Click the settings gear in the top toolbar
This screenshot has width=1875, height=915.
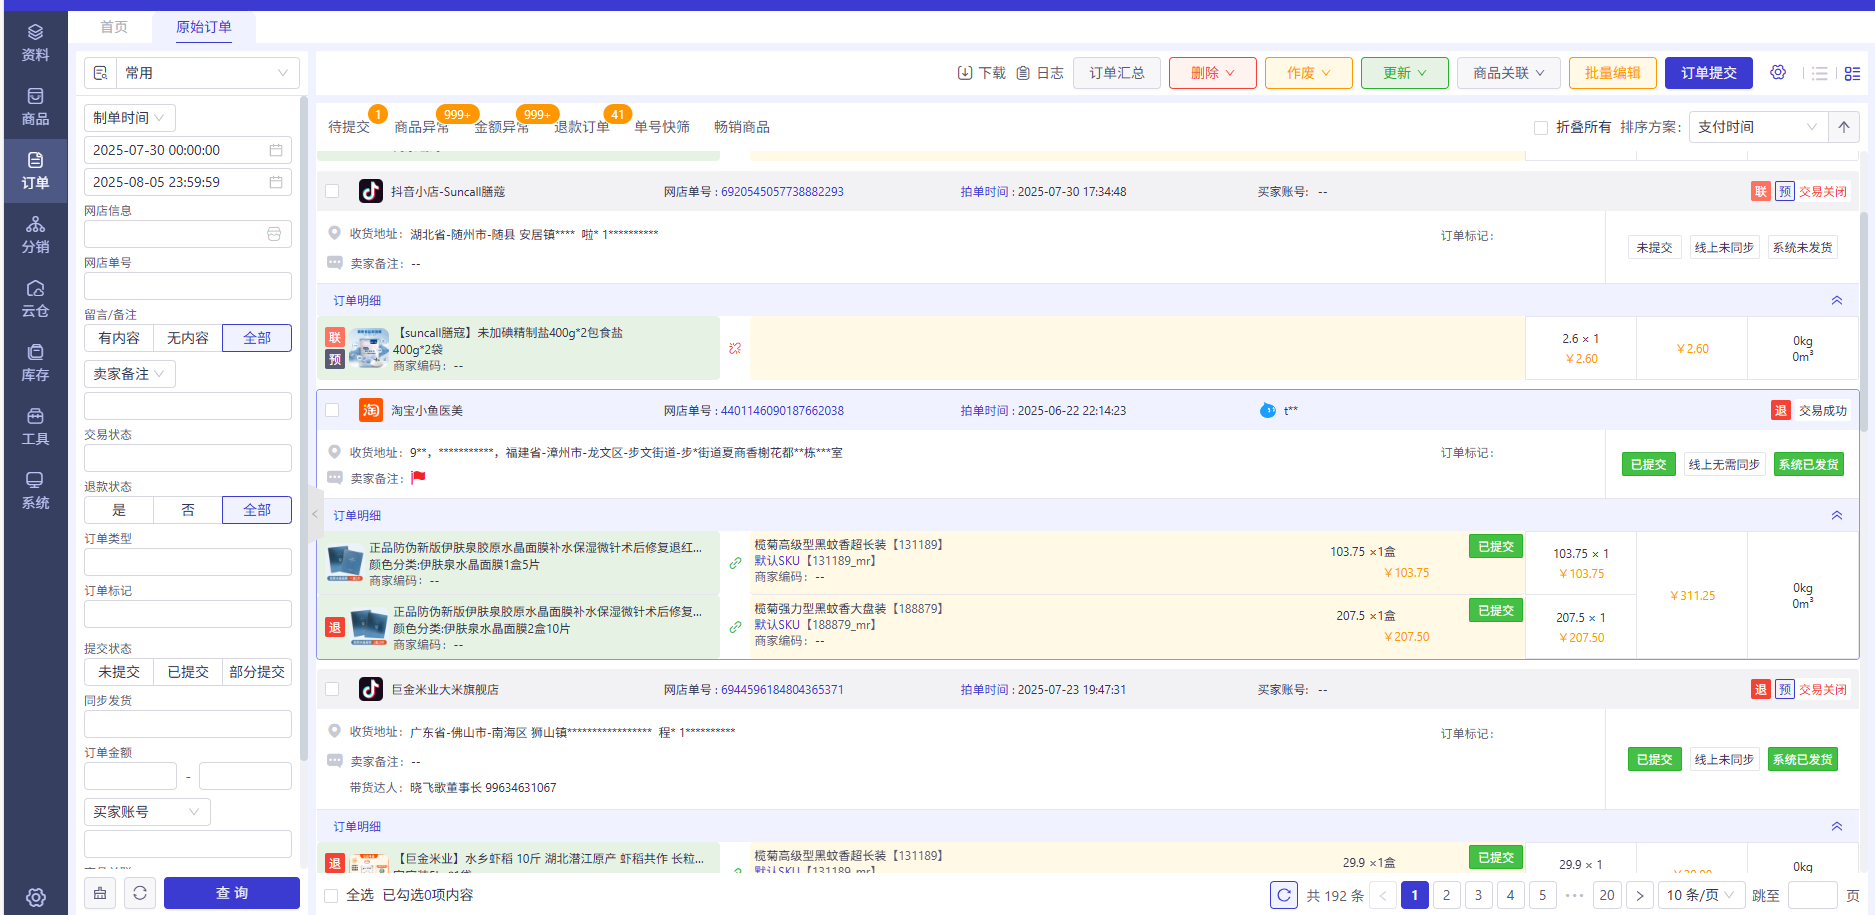pos(1777,73)
